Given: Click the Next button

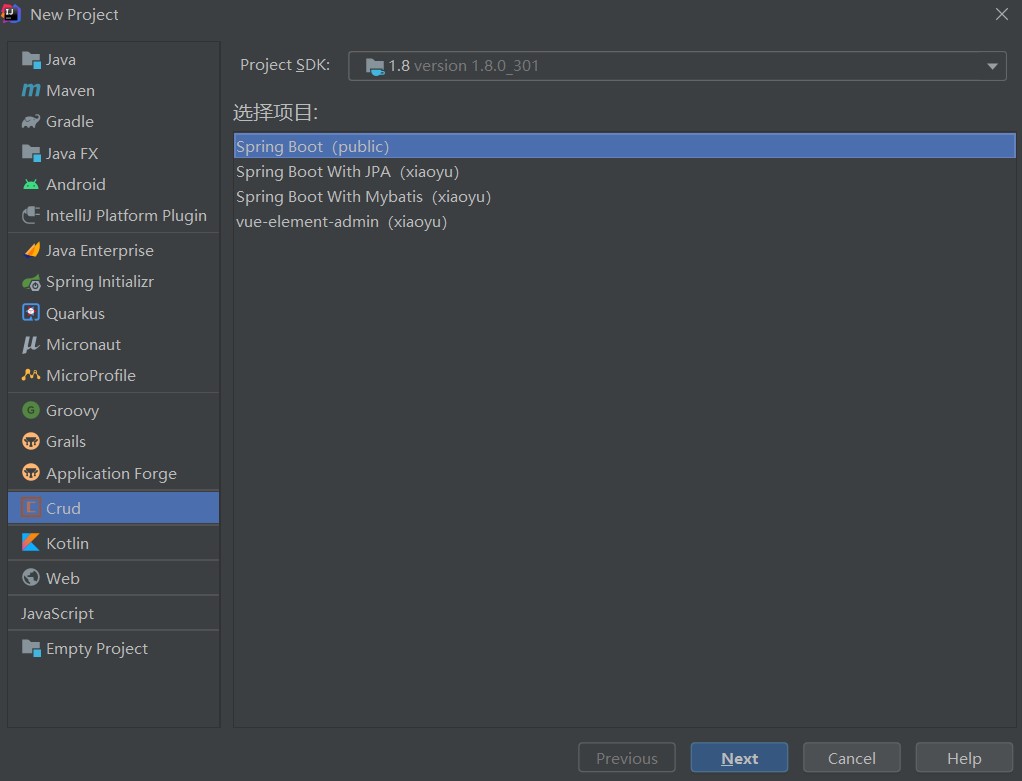Looking at the screenshot, I should [739, 758].
